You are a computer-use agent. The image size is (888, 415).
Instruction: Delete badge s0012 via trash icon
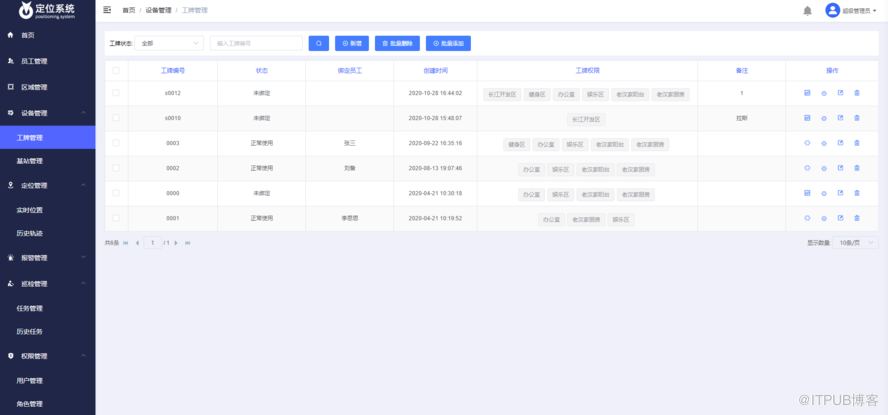(x=857, y=93)
